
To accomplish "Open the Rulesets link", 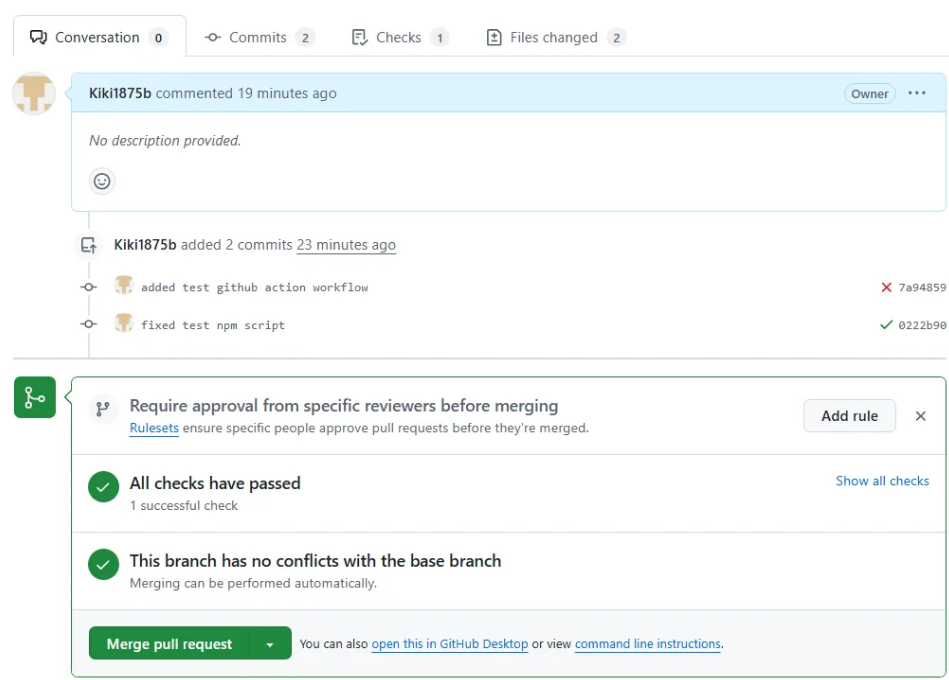I will (x=154, y=428).
